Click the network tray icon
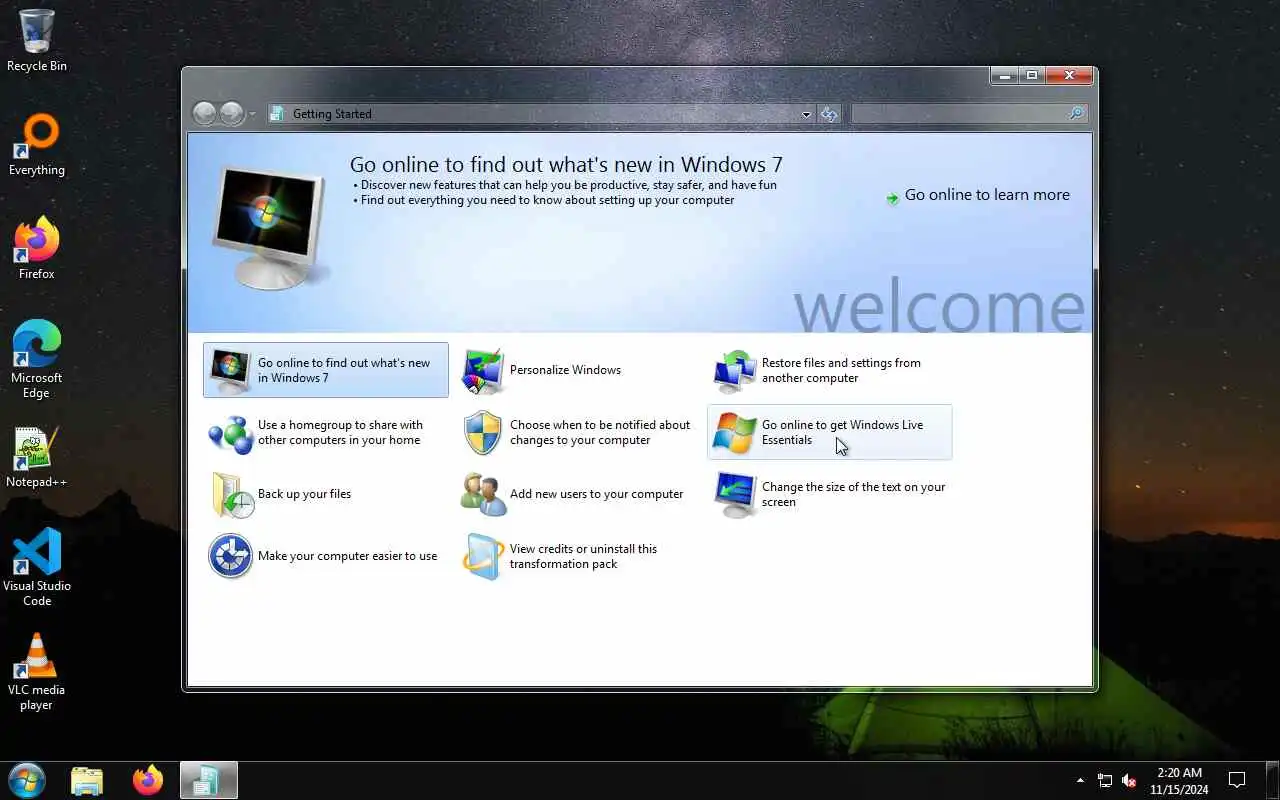 [1105, 780]
